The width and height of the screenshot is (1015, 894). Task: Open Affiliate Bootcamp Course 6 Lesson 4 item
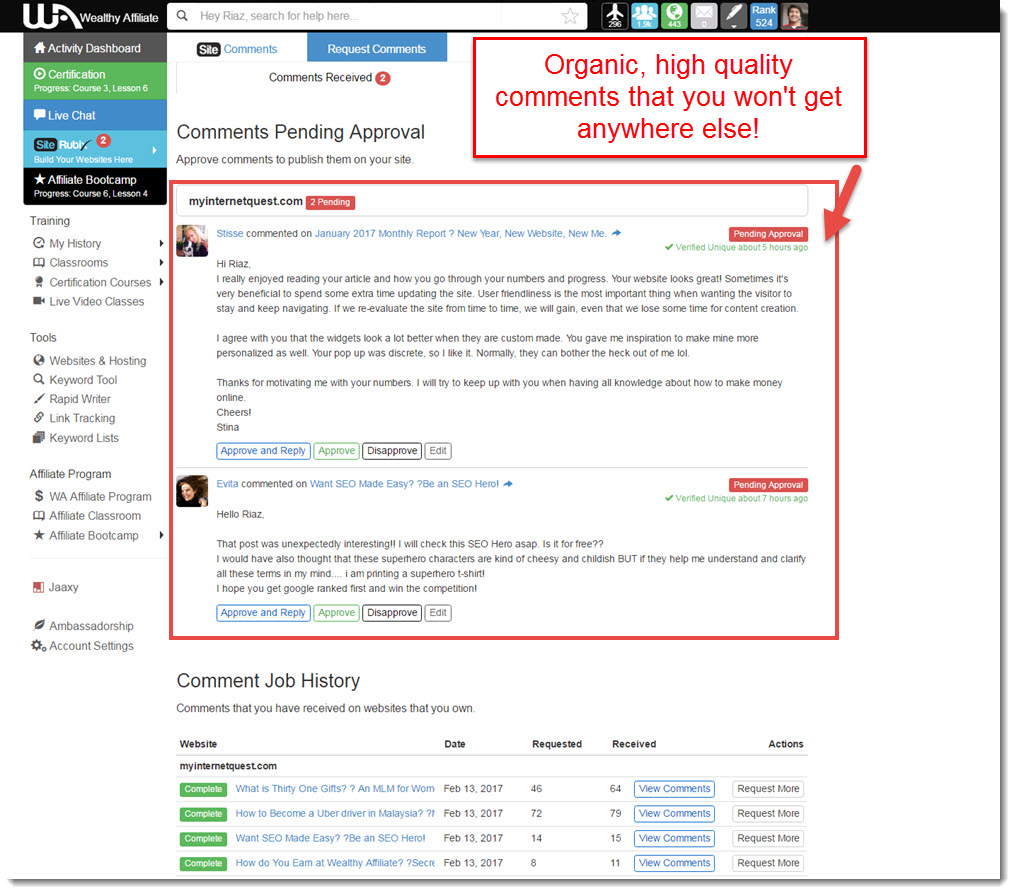(x=95, y=186)
